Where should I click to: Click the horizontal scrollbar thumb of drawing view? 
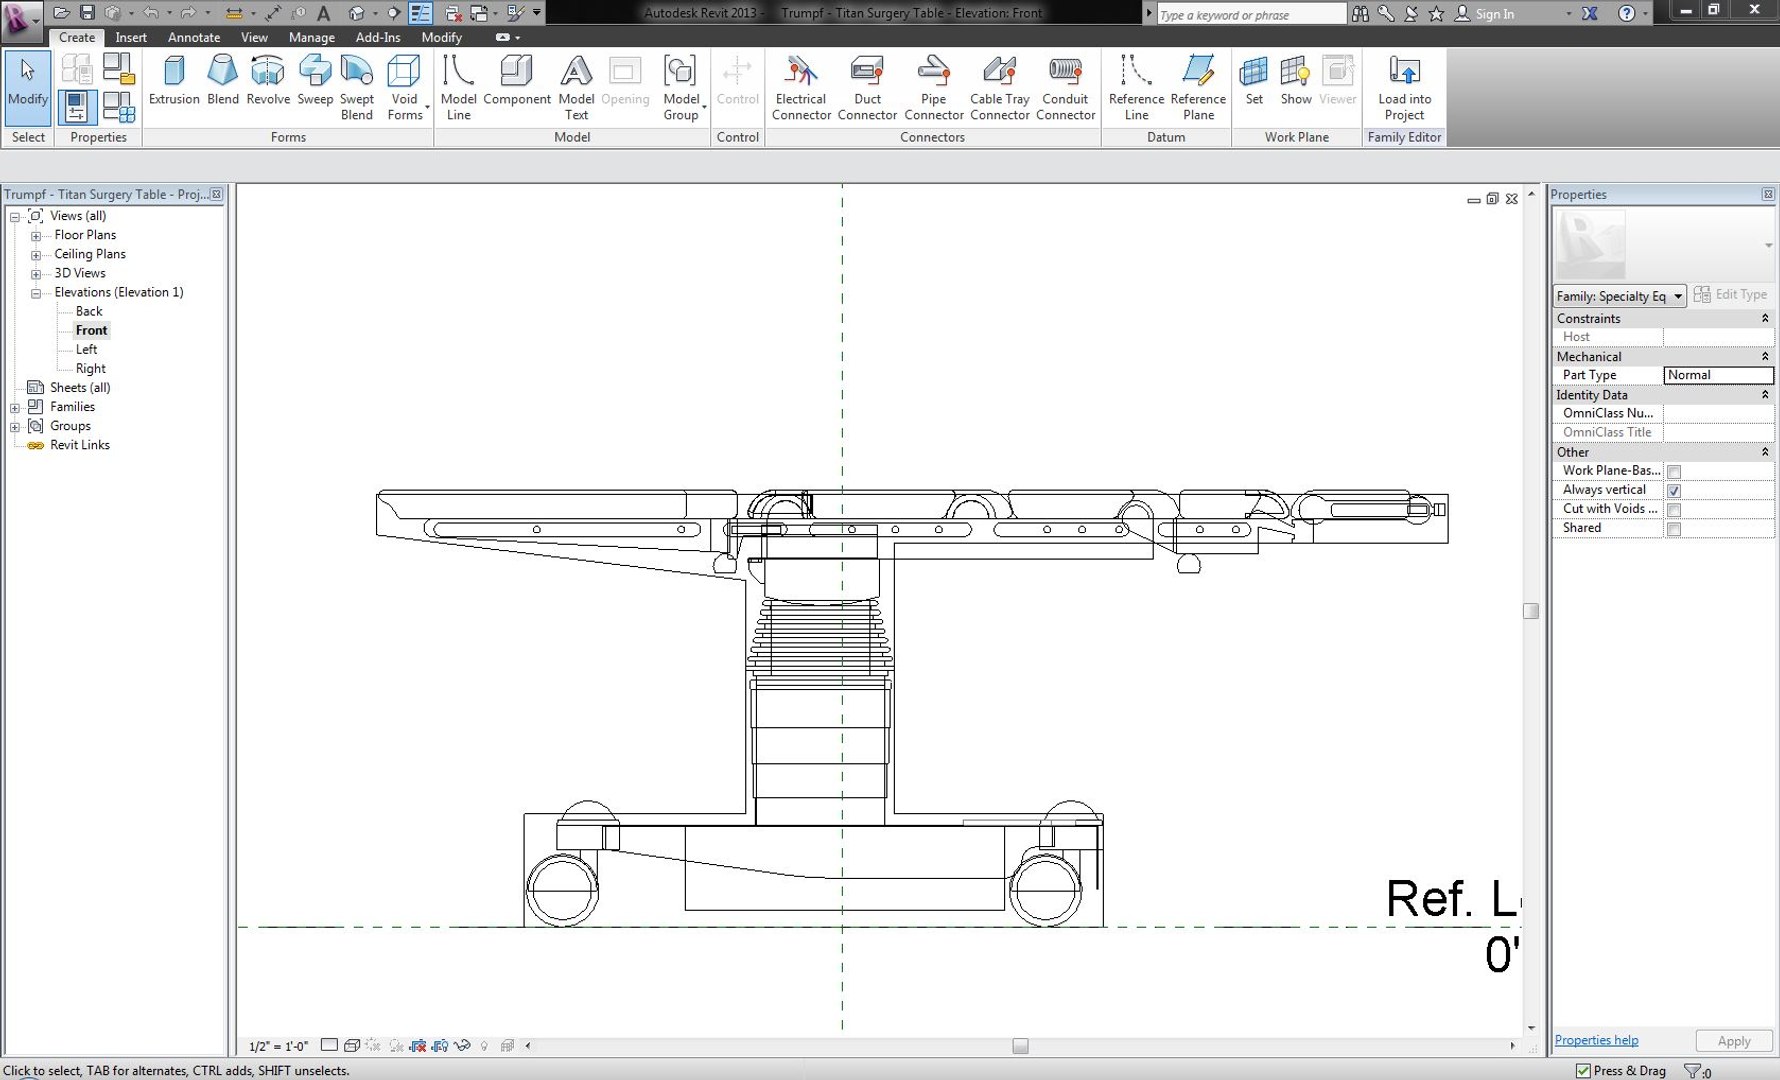coord(1020,1046)
